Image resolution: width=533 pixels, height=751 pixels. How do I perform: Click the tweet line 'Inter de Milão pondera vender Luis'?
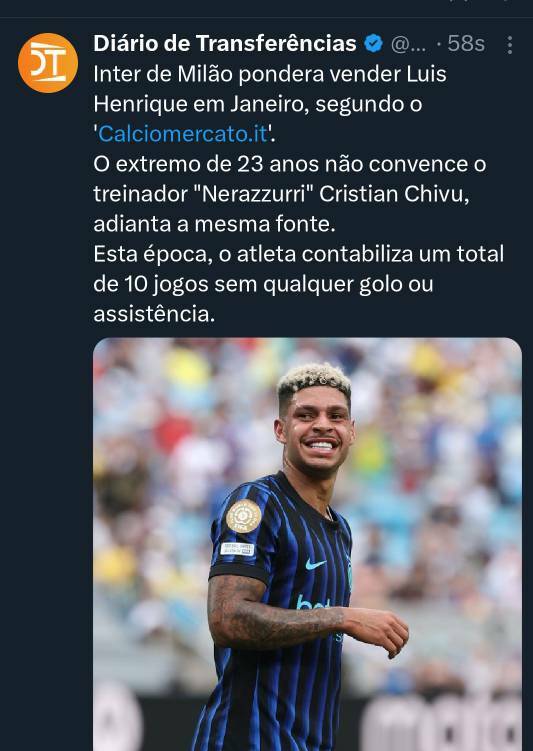coord(270,74)
